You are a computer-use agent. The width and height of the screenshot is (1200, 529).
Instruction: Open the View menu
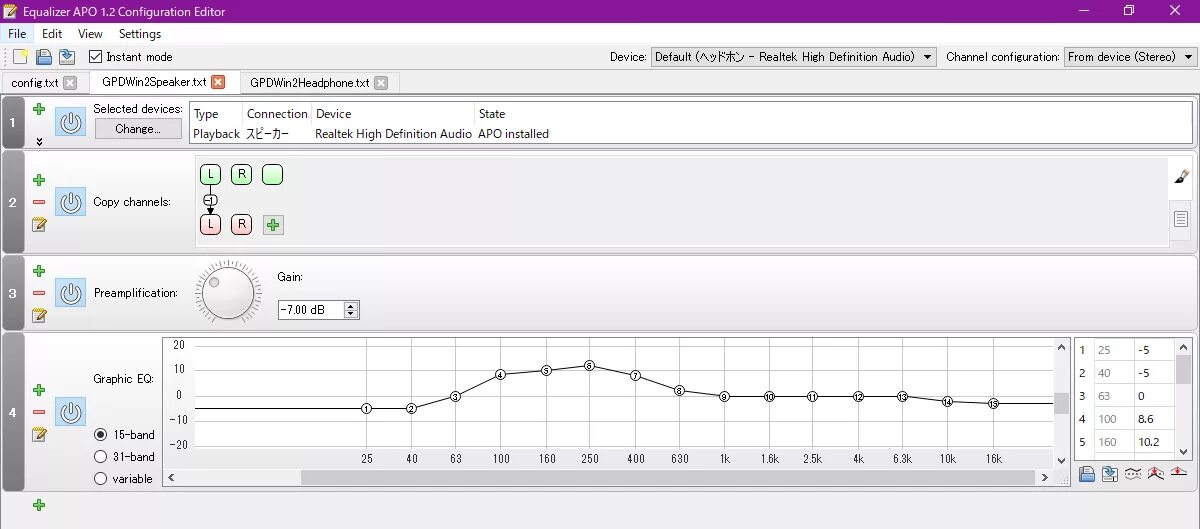point(90,34)
